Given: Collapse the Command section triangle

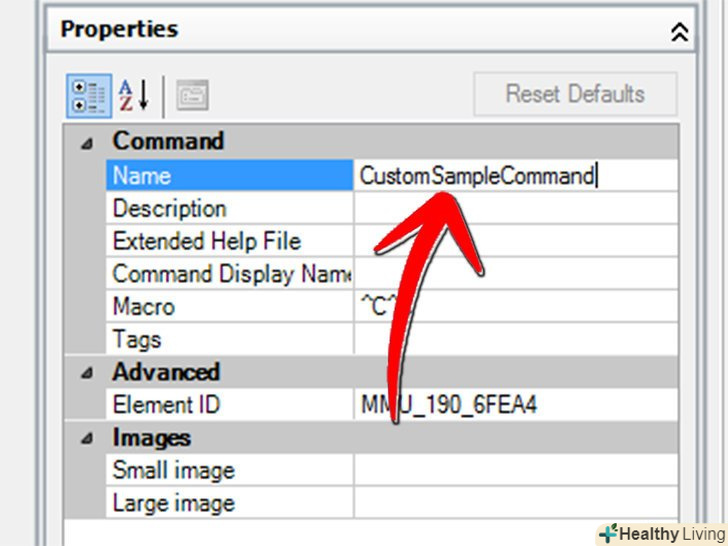Looking at the screenshot, I should 86,143.
